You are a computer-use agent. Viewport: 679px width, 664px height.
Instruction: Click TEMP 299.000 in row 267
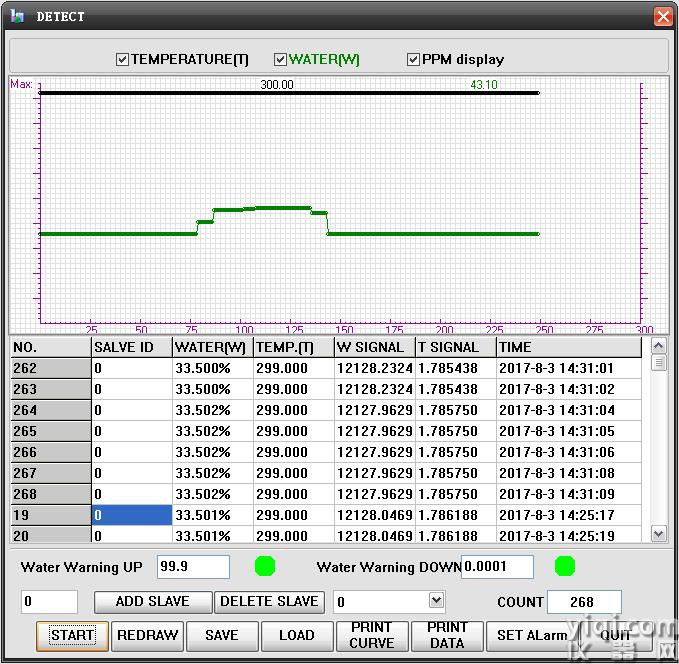coord(294,473)
